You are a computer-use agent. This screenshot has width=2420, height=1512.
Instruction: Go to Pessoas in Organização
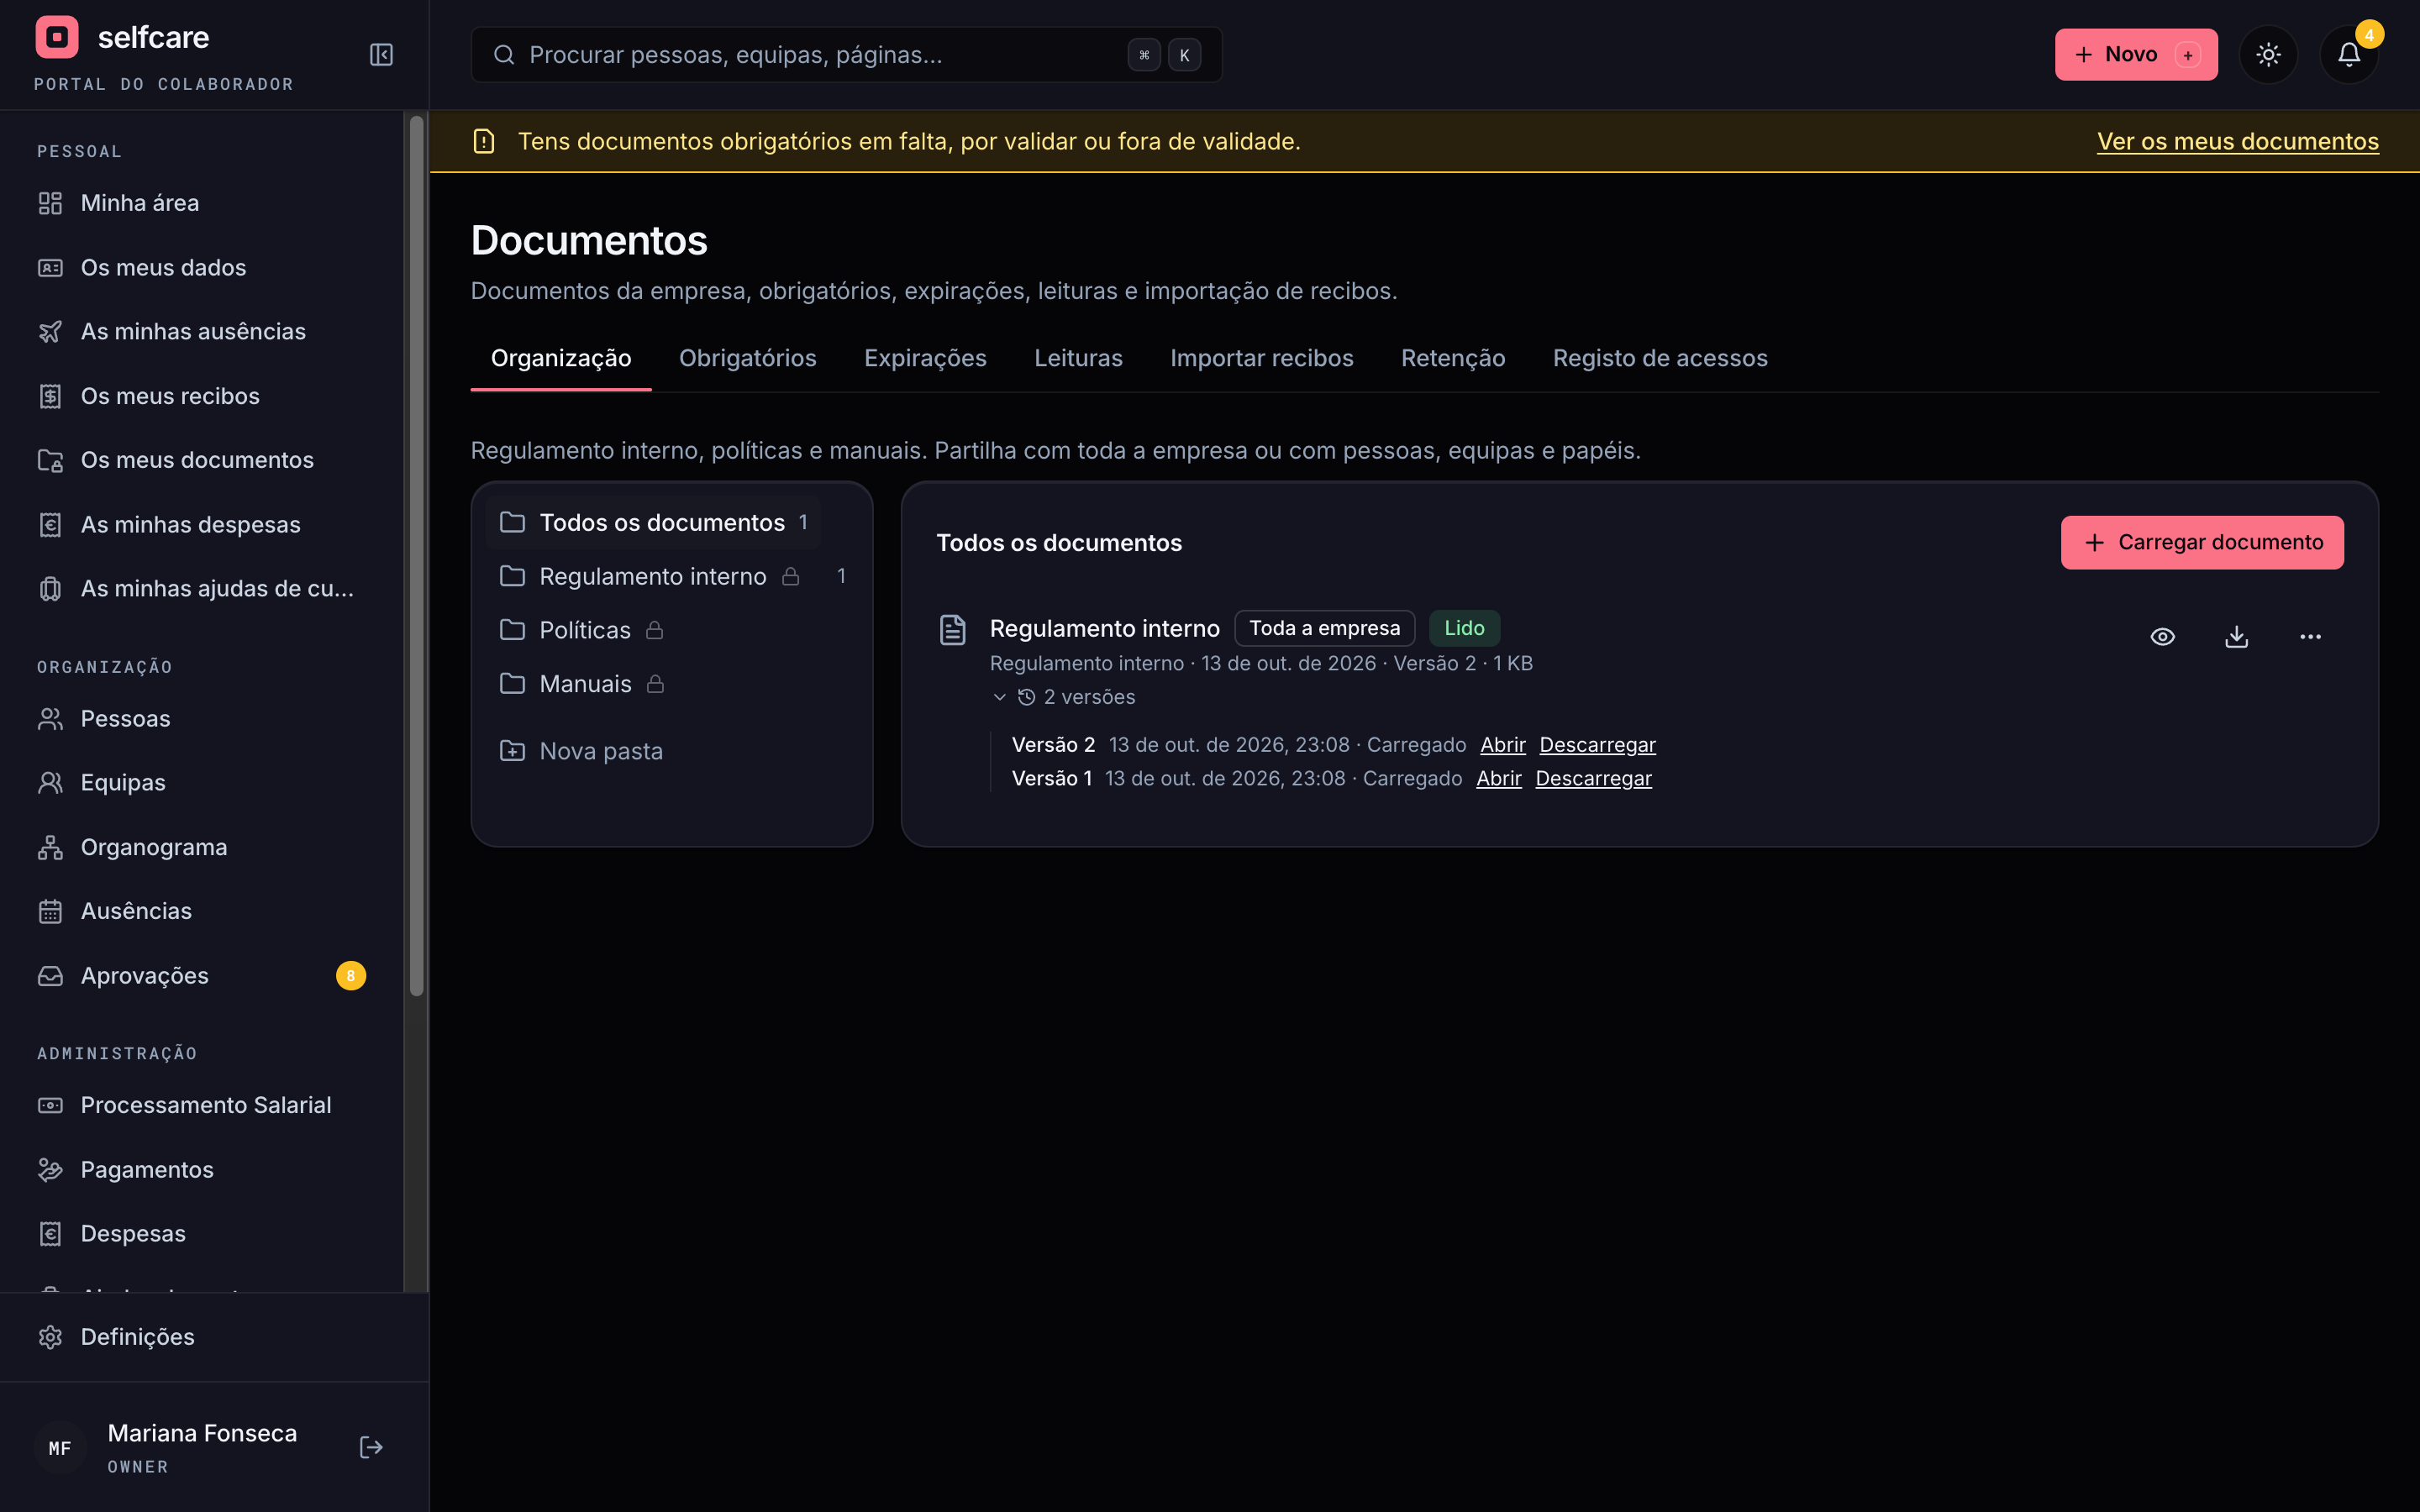(201, 718)
